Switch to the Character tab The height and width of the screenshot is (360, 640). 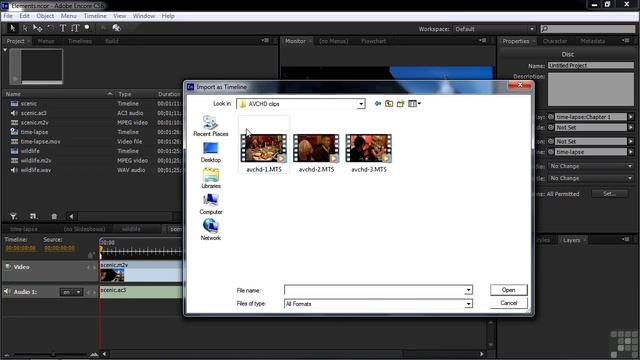click(x=555, y=41)
